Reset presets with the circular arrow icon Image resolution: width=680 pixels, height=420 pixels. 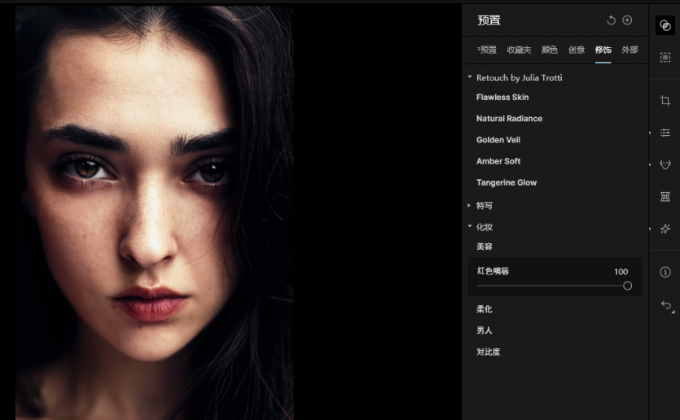pos(611,20)
